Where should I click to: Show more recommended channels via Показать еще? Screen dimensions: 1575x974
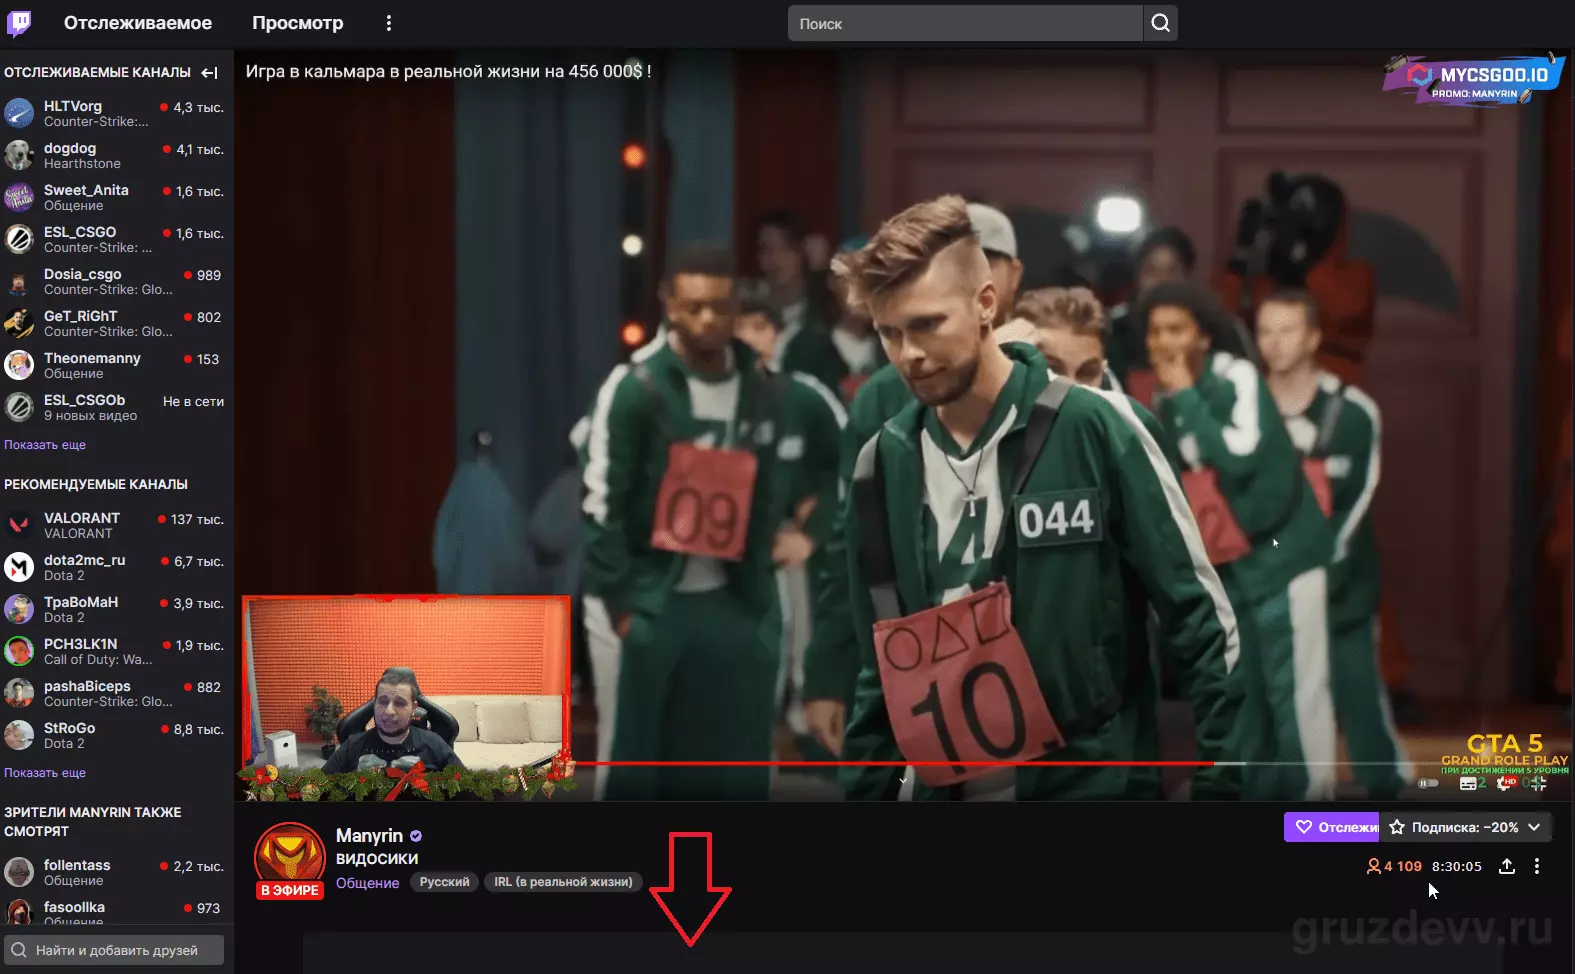coord(45,773)
